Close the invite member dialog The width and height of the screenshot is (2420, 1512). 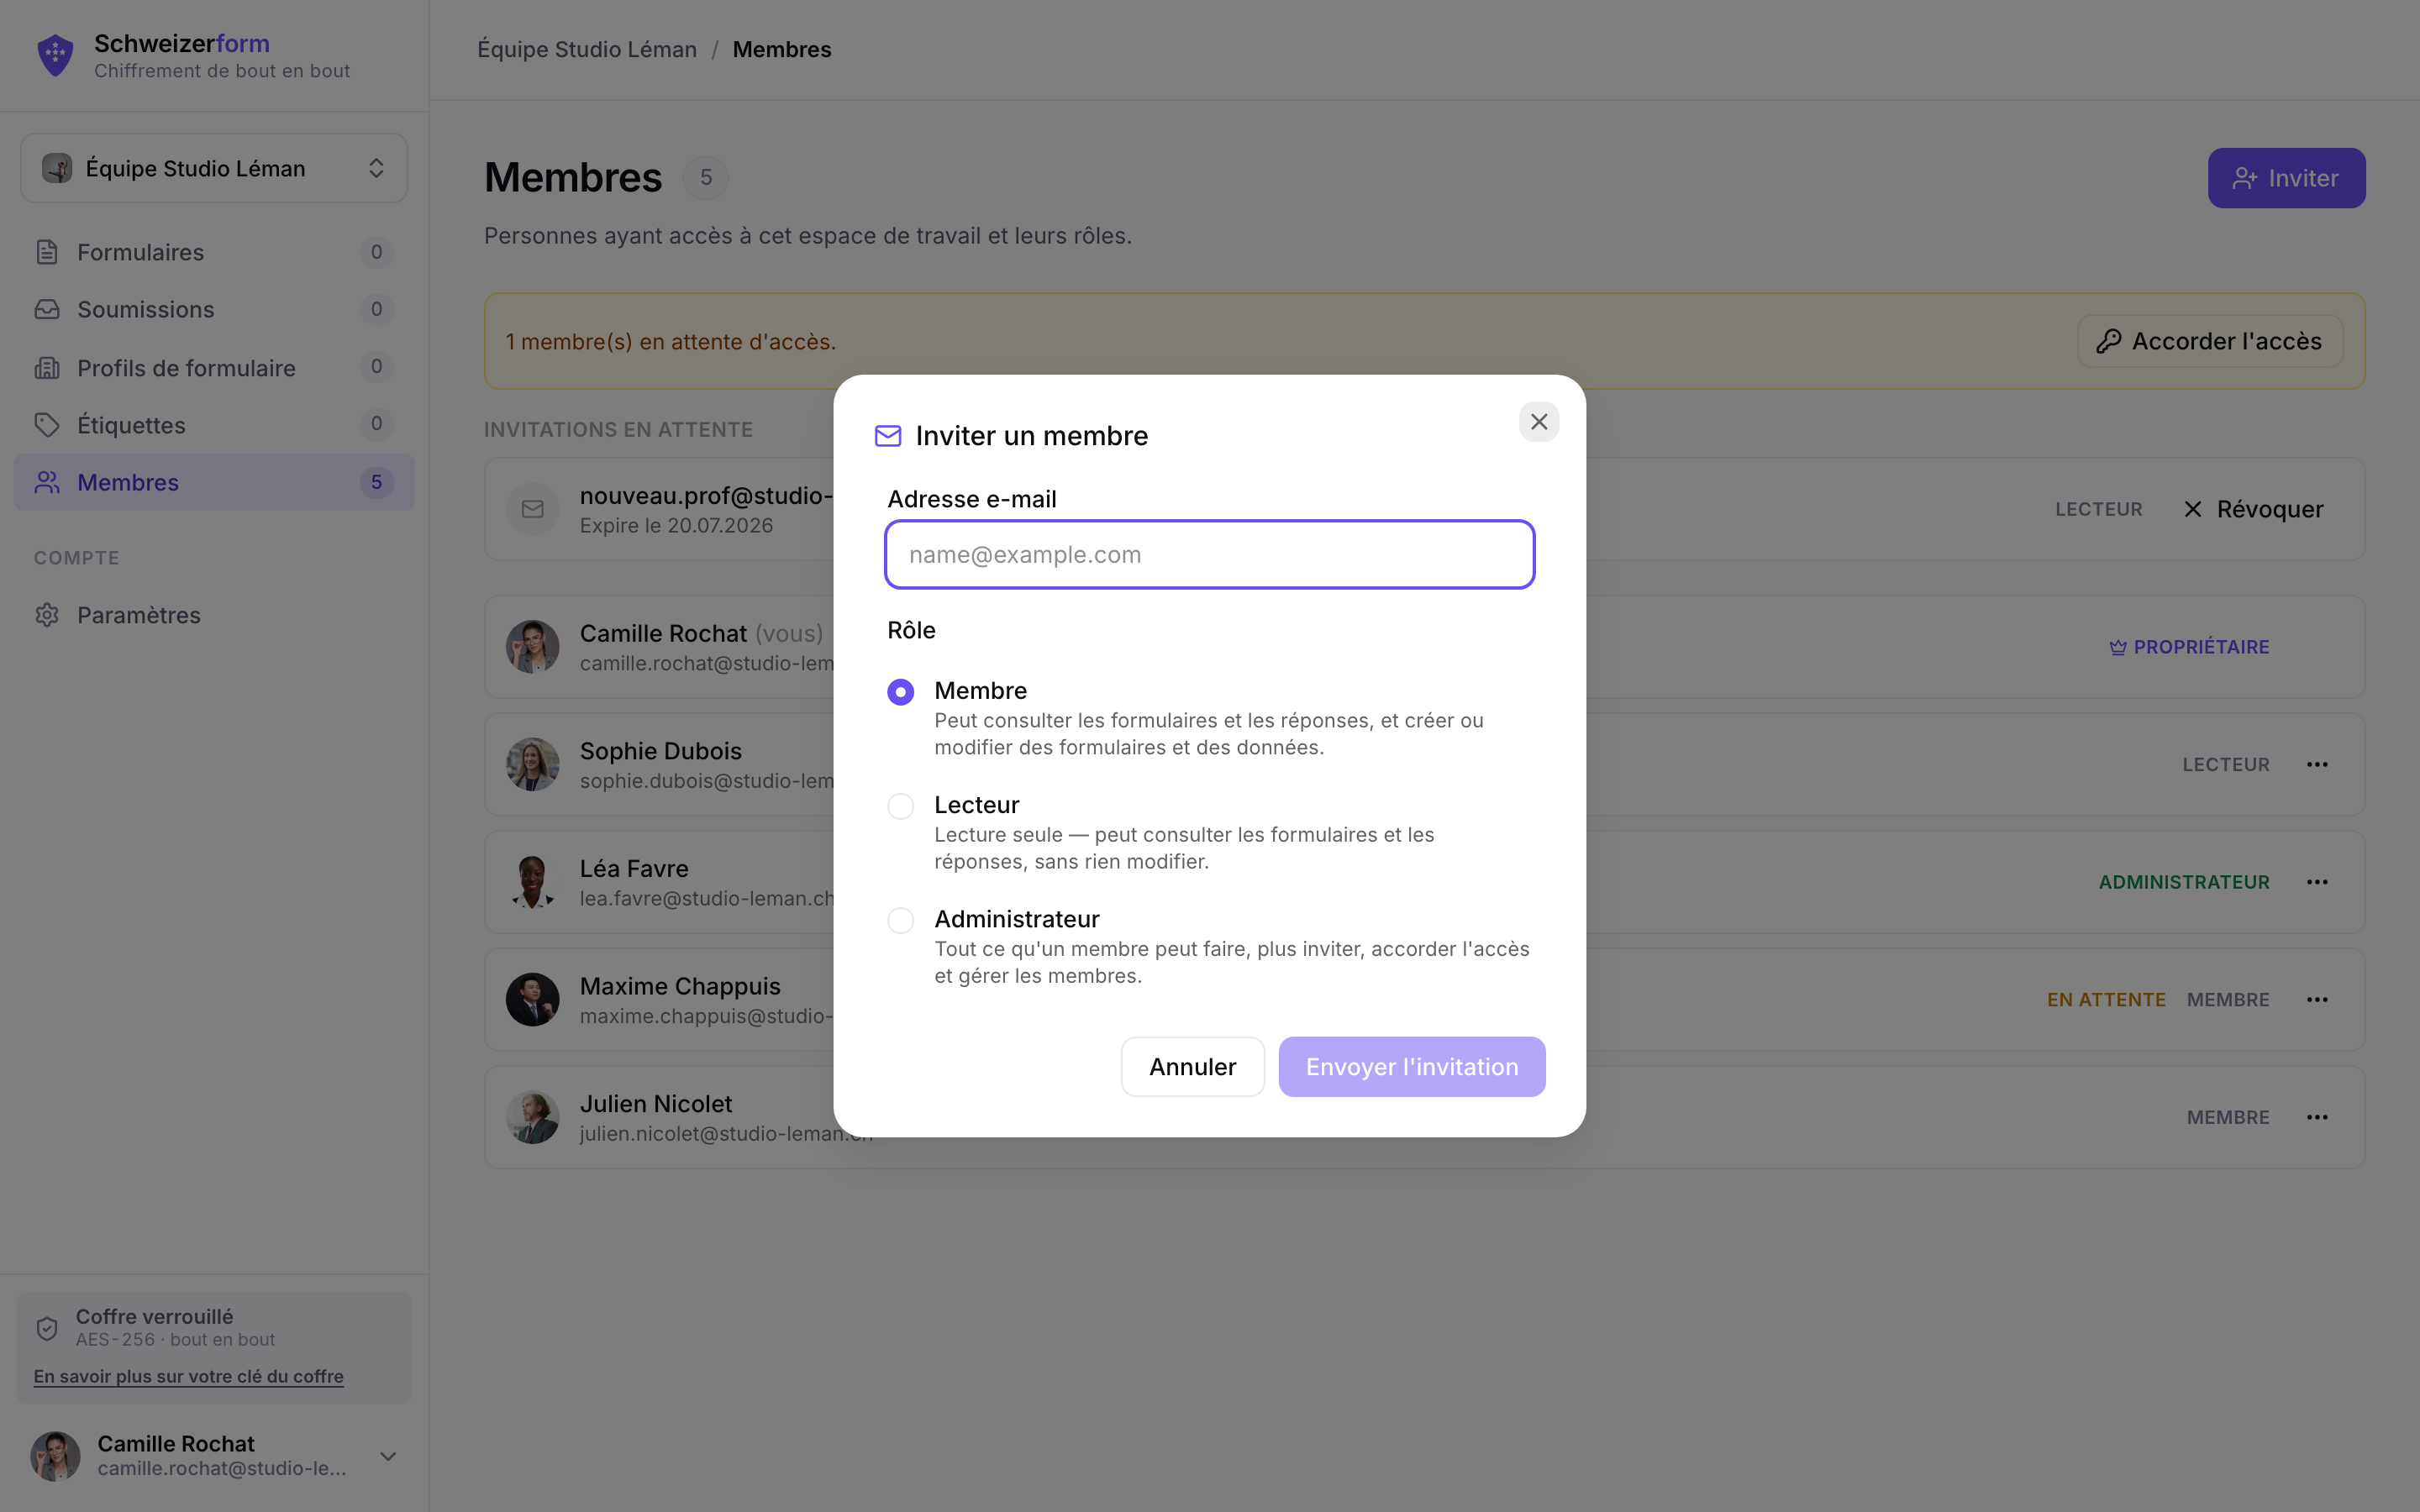[1538, 422]
